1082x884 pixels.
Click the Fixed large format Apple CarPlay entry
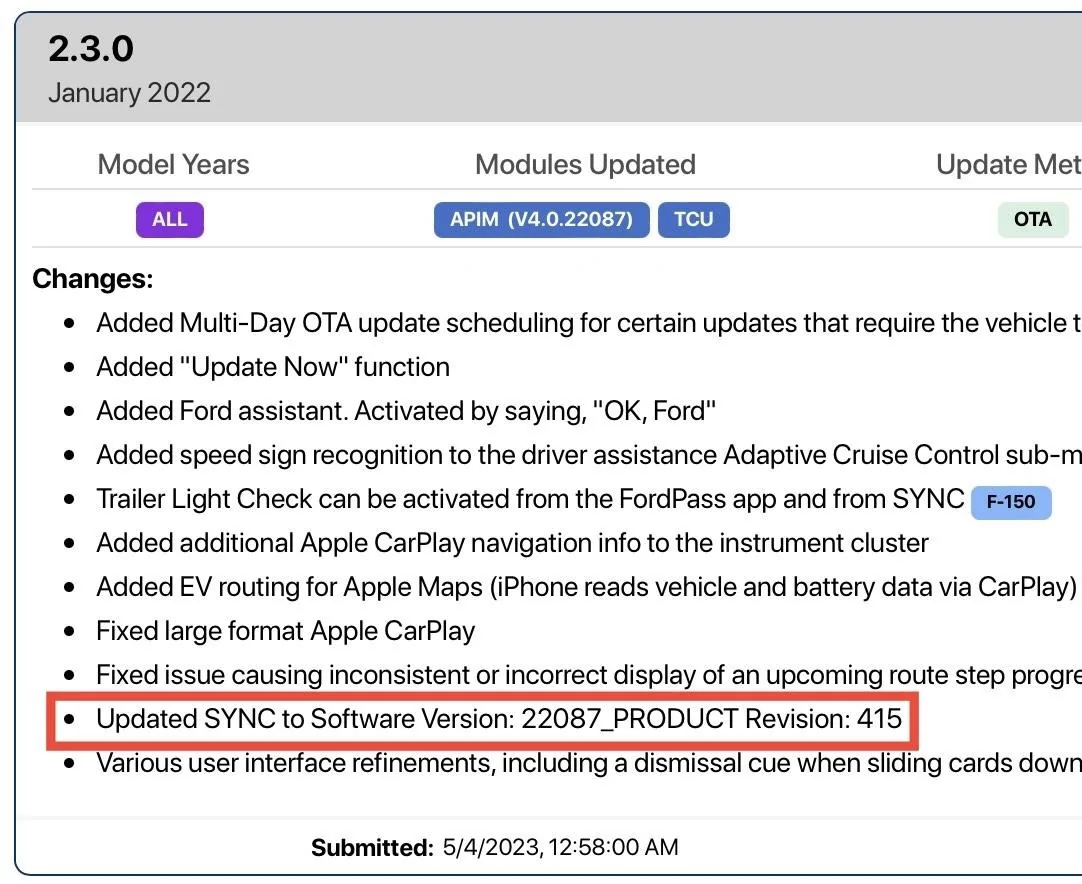[x=285, y=631]
